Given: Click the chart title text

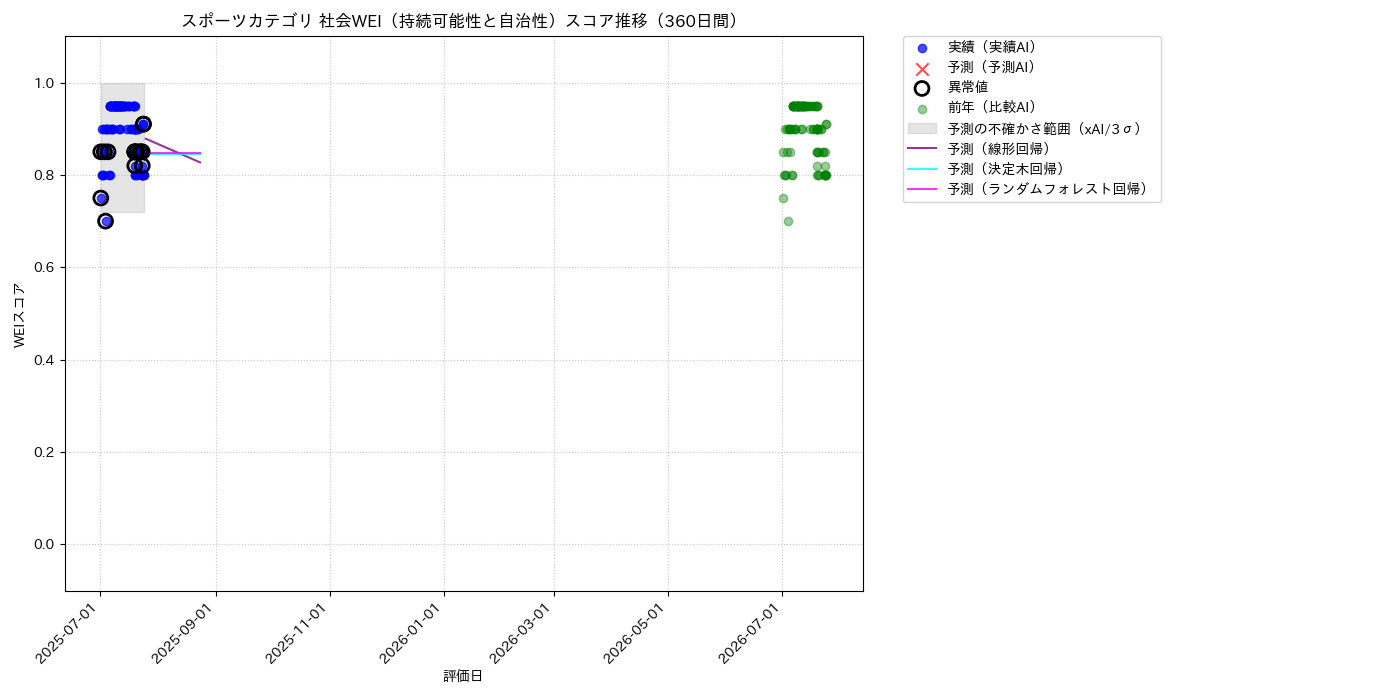Looking at the screenshot, I should [461, 21].
